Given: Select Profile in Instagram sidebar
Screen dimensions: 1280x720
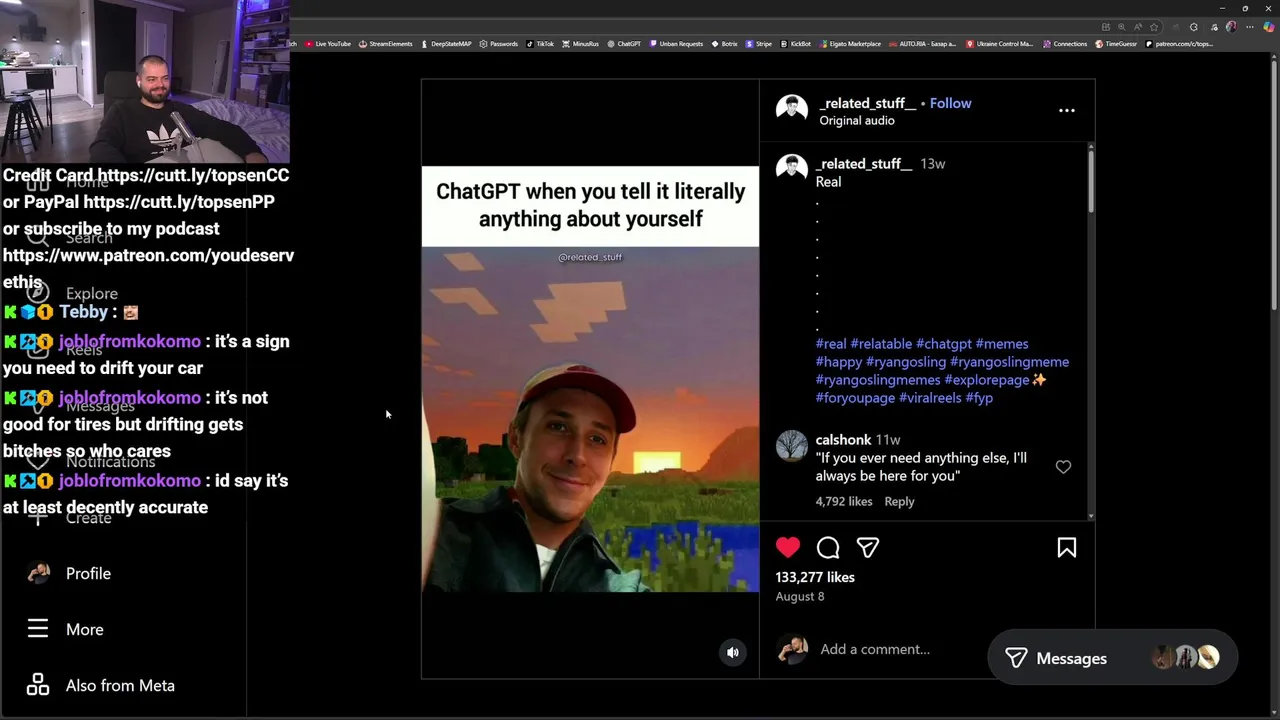Looking at the screenshot, I should click(x=88, y=573).
